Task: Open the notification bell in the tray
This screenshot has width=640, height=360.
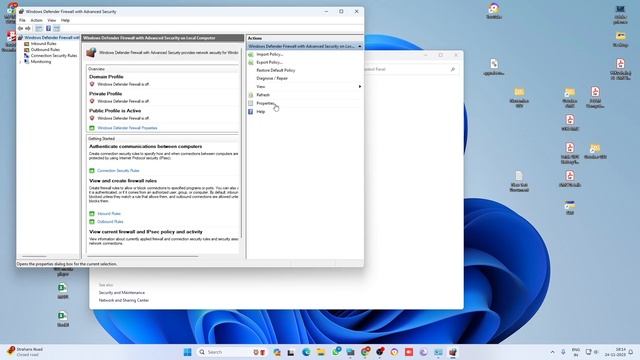Action: [x=631, y=352]
